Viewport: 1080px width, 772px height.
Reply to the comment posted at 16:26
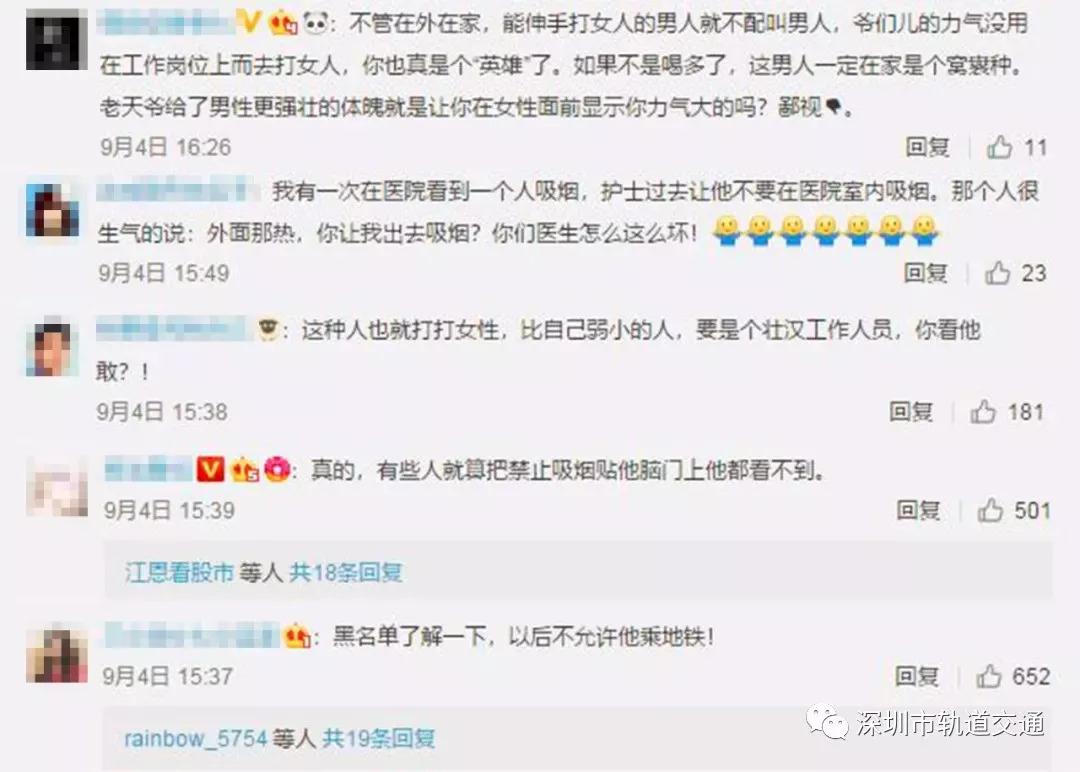tap(927, 147)
